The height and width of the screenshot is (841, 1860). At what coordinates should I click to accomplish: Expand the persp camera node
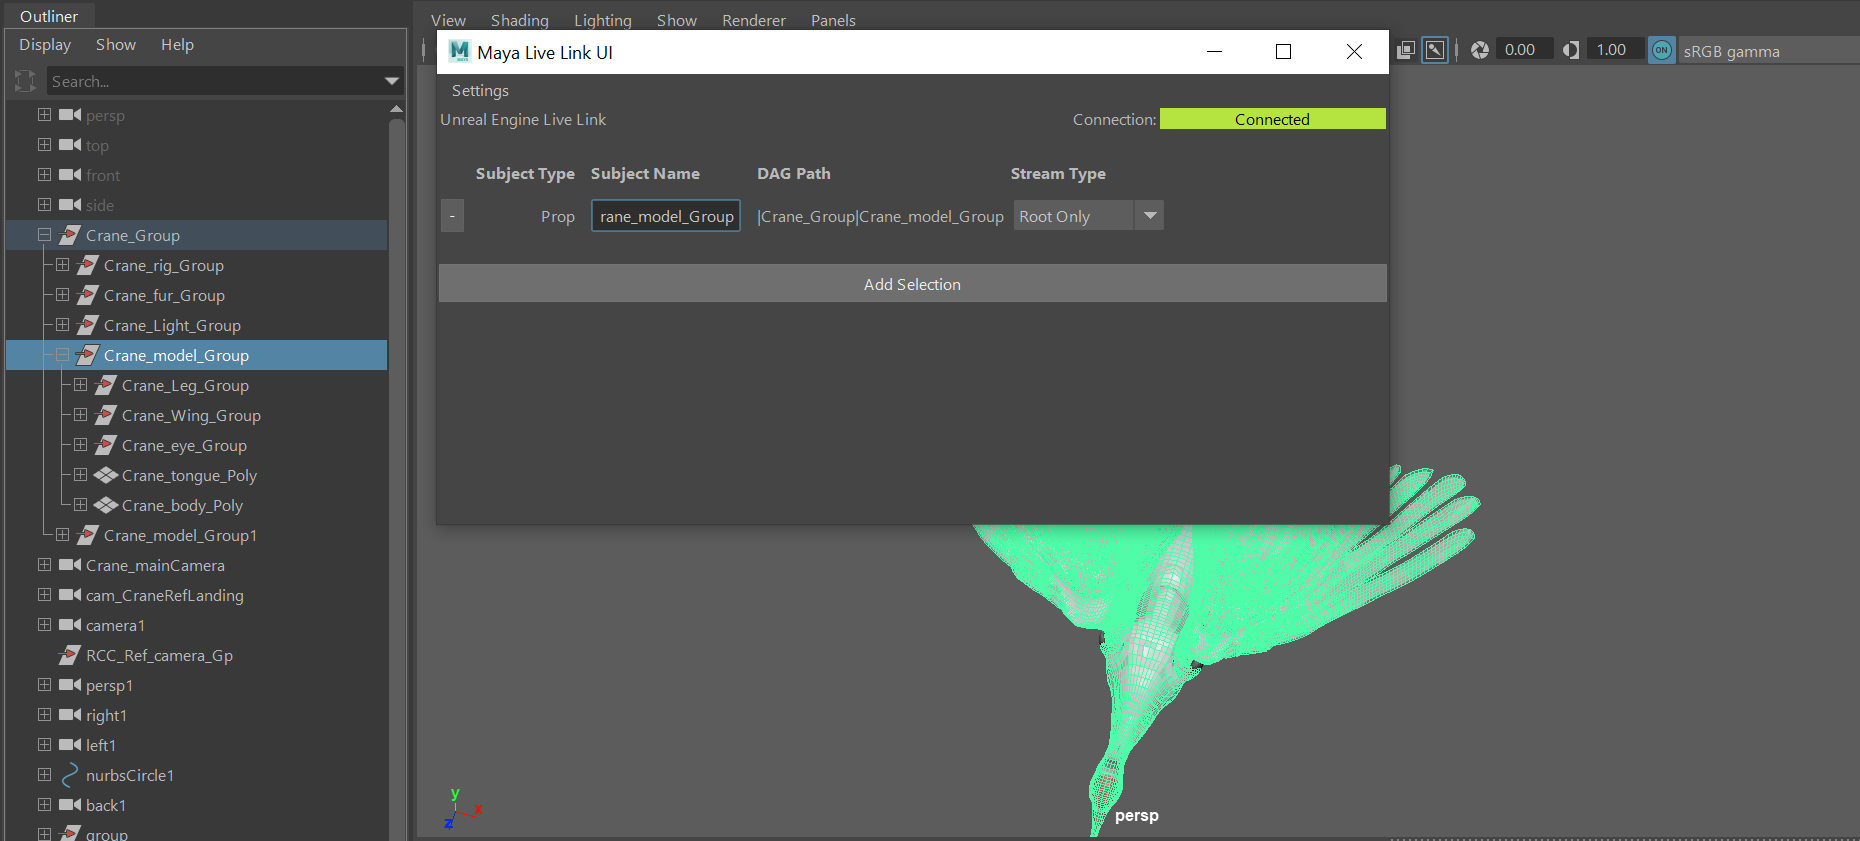[x=44, y=115]
